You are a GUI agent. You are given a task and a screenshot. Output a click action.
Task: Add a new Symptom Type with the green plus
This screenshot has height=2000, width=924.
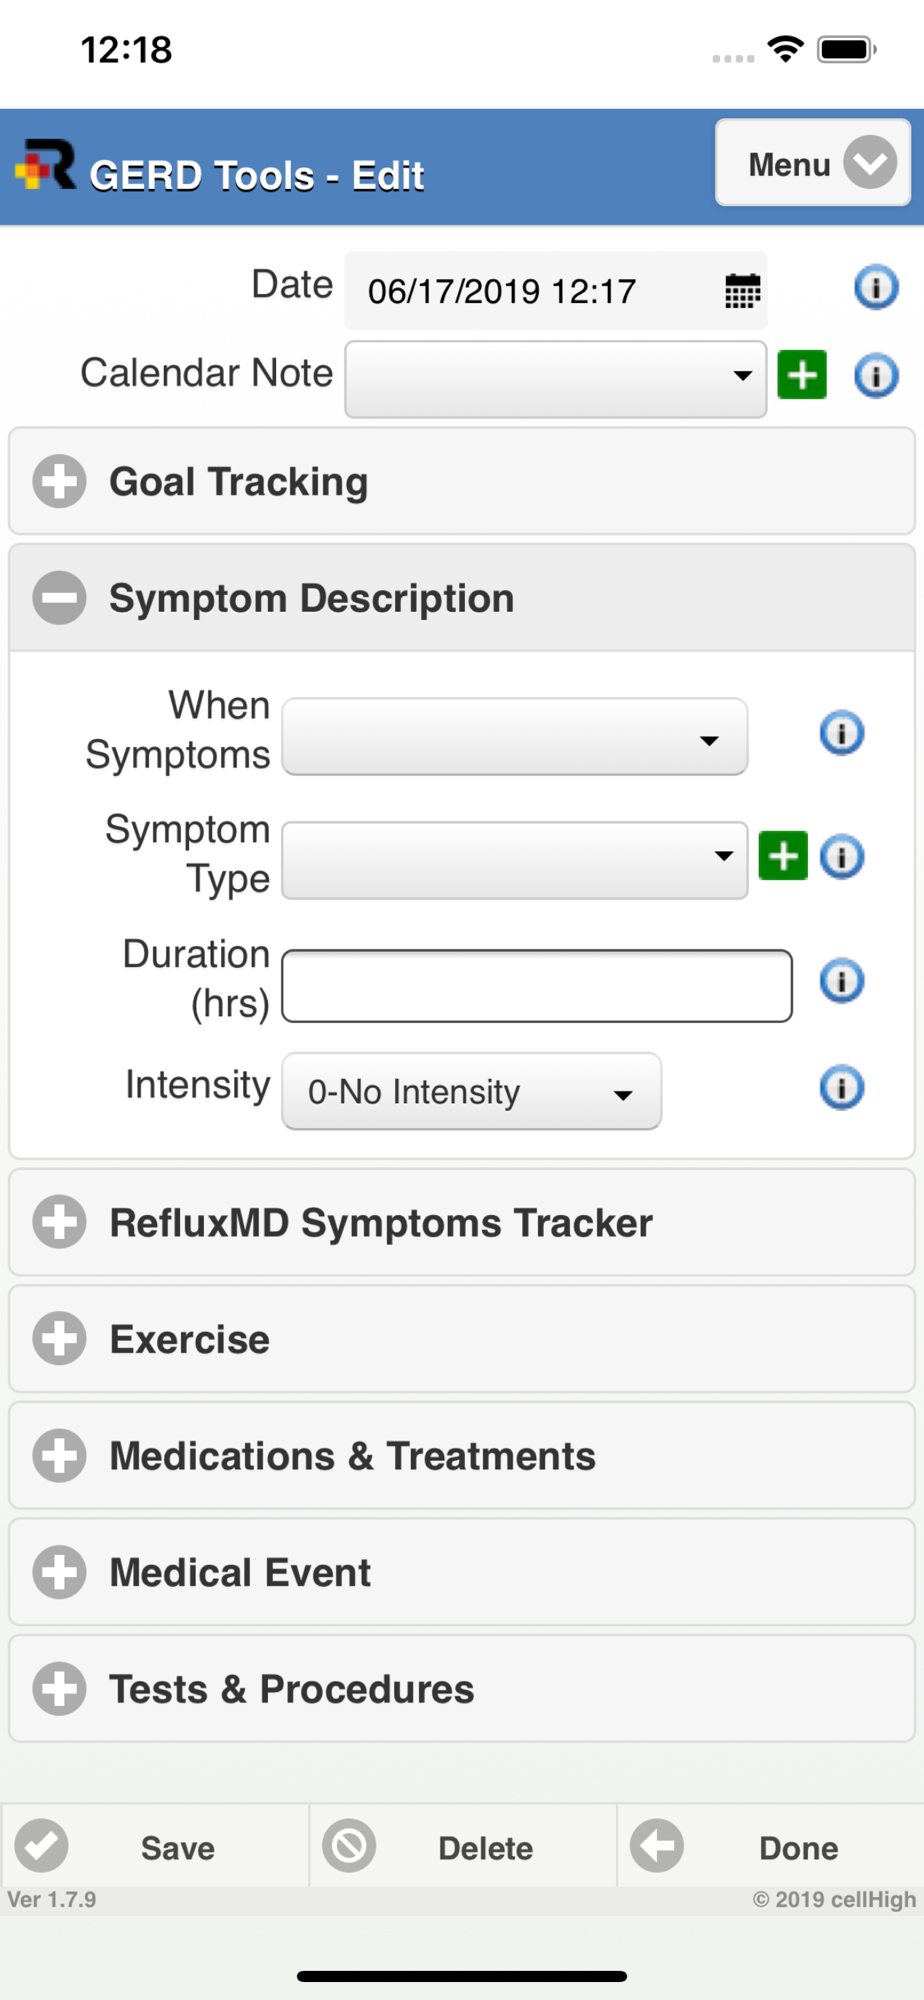click(783, 856)
